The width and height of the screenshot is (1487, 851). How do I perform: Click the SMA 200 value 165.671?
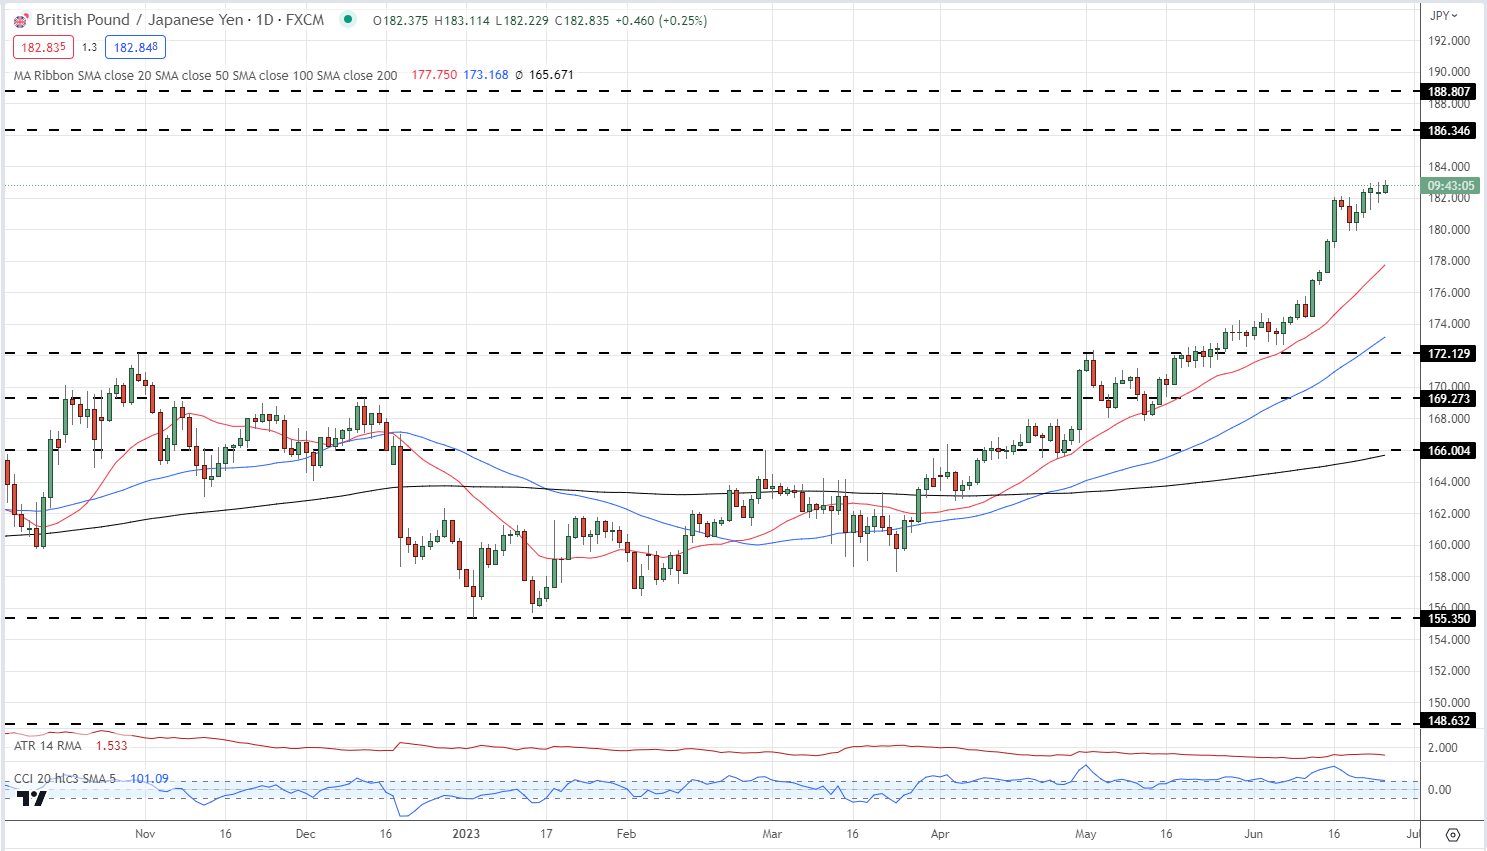tap(551, 75)
